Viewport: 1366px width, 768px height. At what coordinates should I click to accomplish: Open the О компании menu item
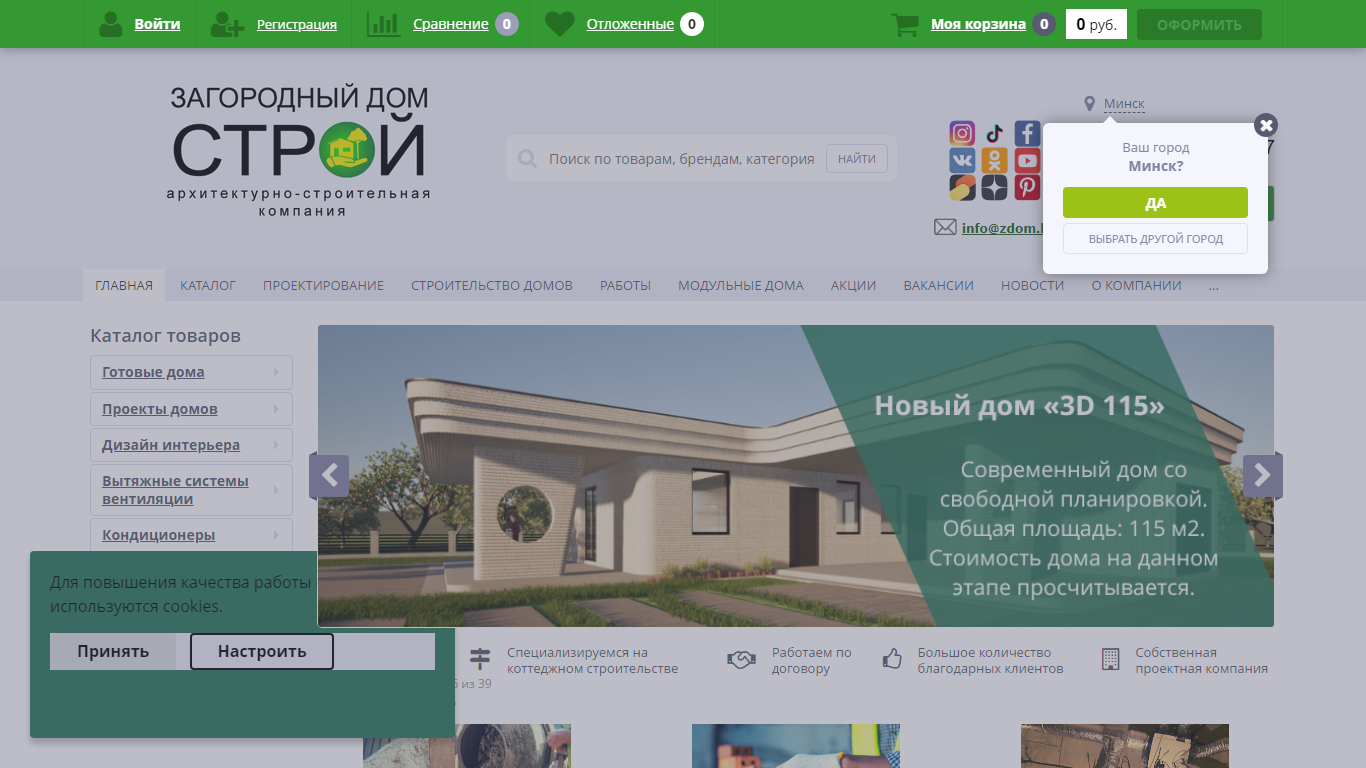[1136, 285]
